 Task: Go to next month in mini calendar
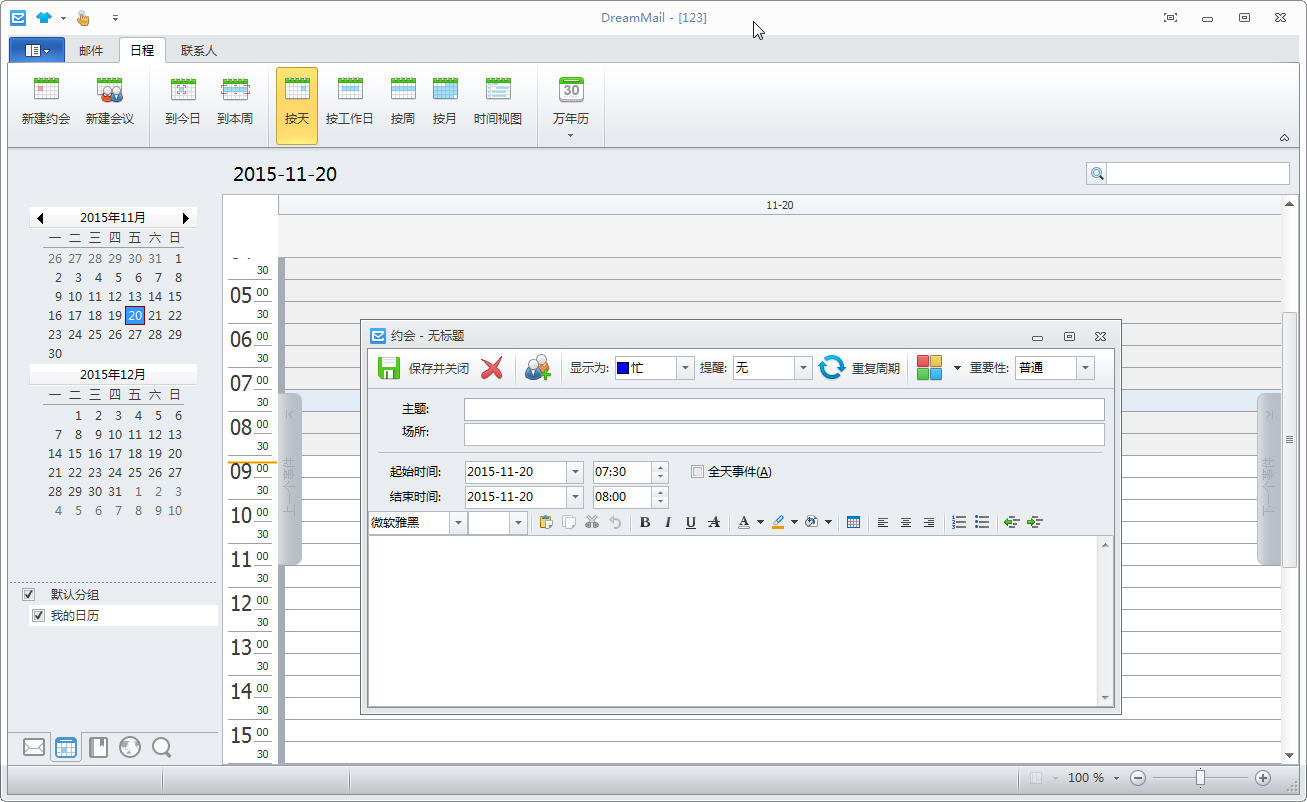pos(186,217)
